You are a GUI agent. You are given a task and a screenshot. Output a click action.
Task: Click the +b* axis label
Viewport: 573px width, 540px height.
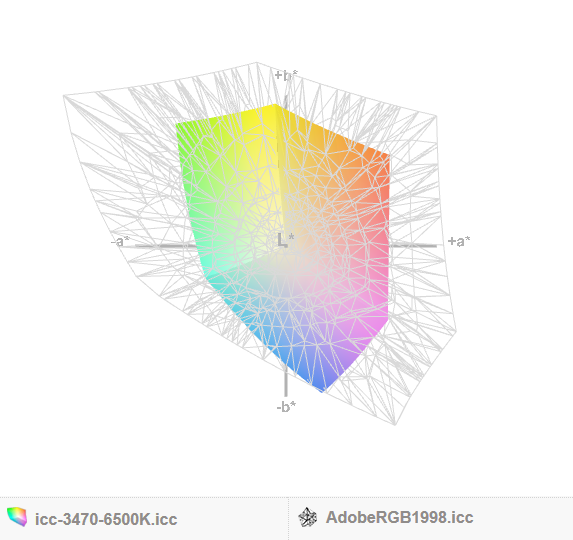286,75
